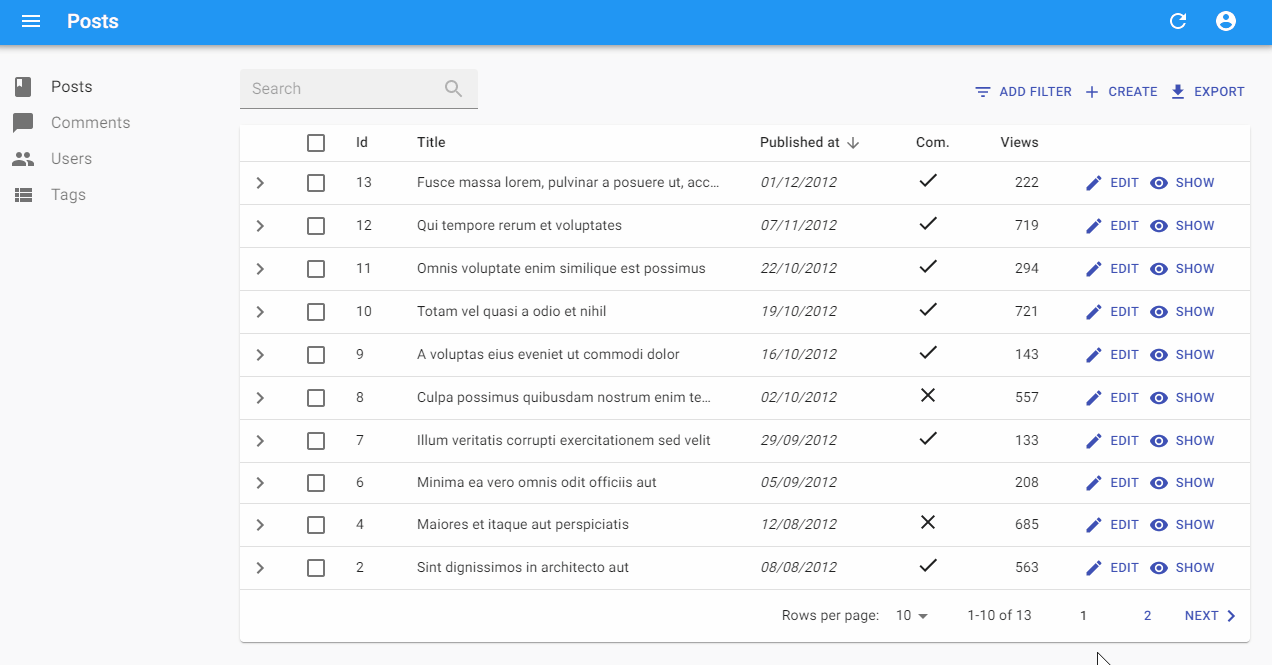Click the CREATE button
This screenshot has height=665, width=1272.
pos(1121,91)
